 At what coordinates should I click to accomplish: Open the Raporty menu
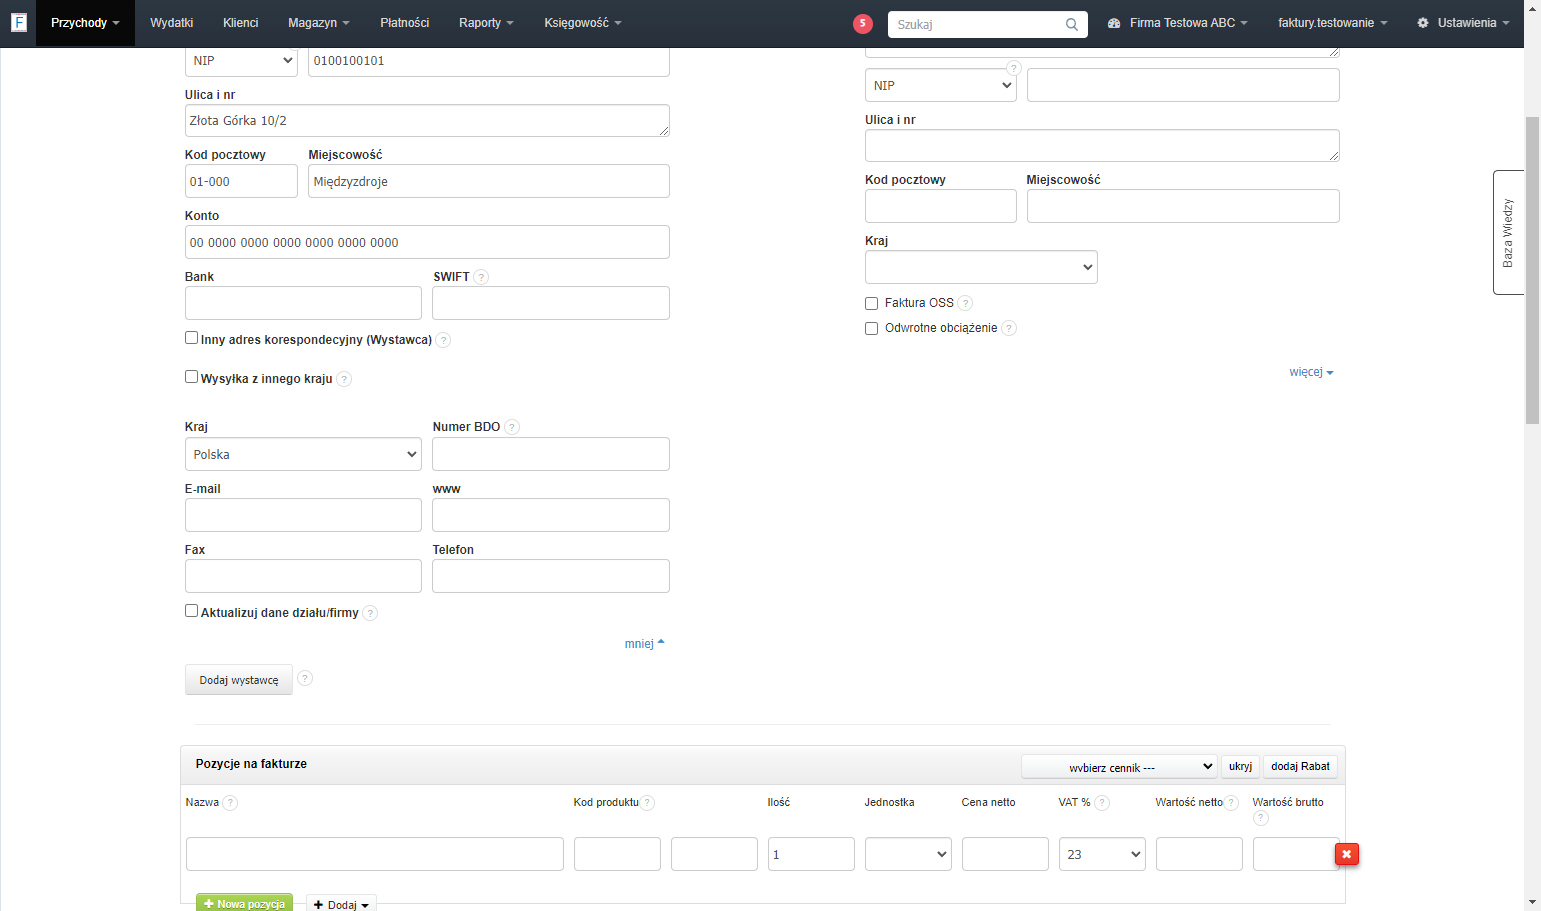[486, 23]
